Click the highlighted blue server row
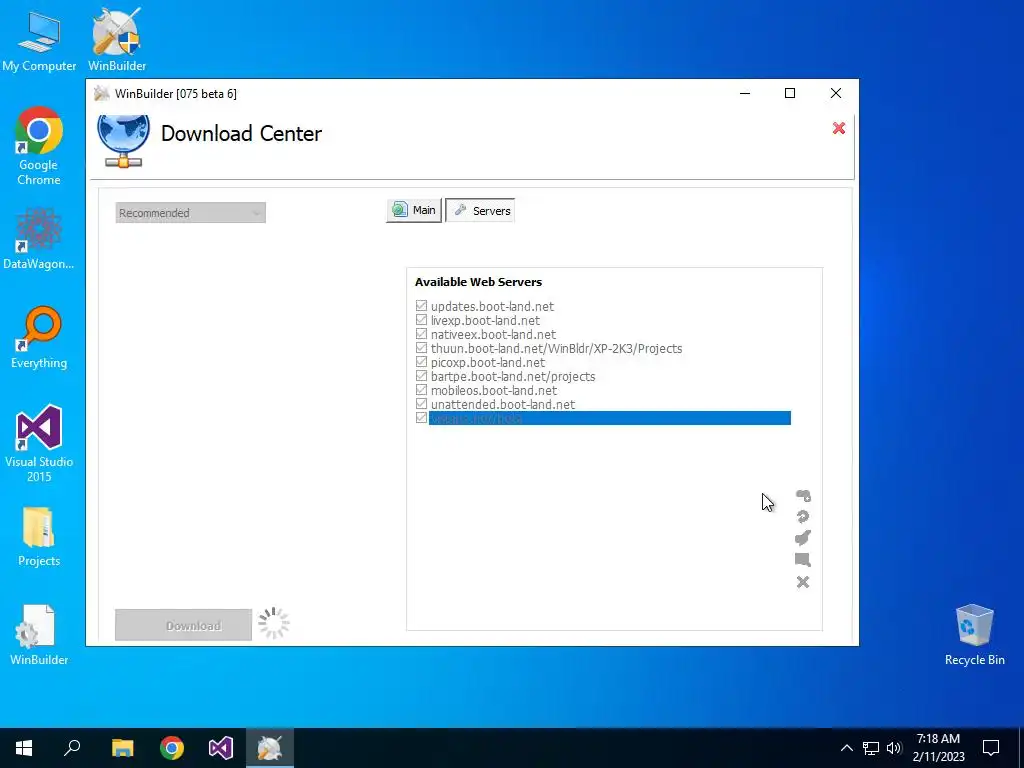Image resolution: width=1024 pixels, height=768 pixels. (609, 418)
